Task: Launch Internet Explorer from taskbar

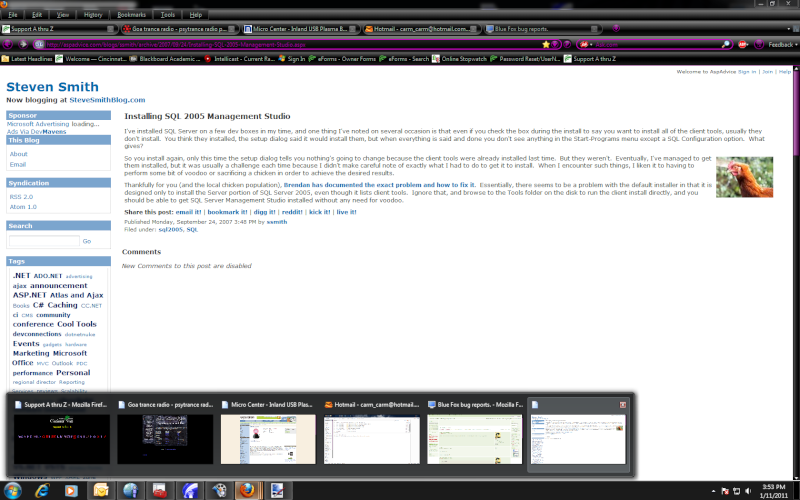Action: point(42,491)
